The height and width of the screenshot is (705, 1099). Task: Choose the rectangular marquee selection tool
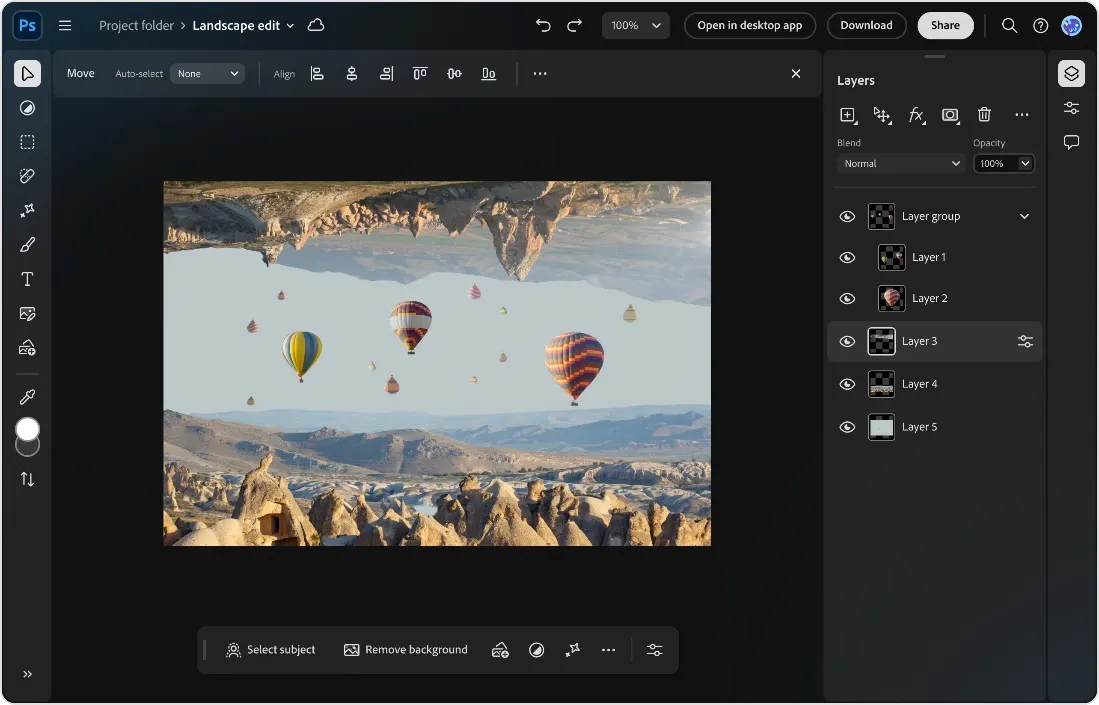tap(27, 142)
